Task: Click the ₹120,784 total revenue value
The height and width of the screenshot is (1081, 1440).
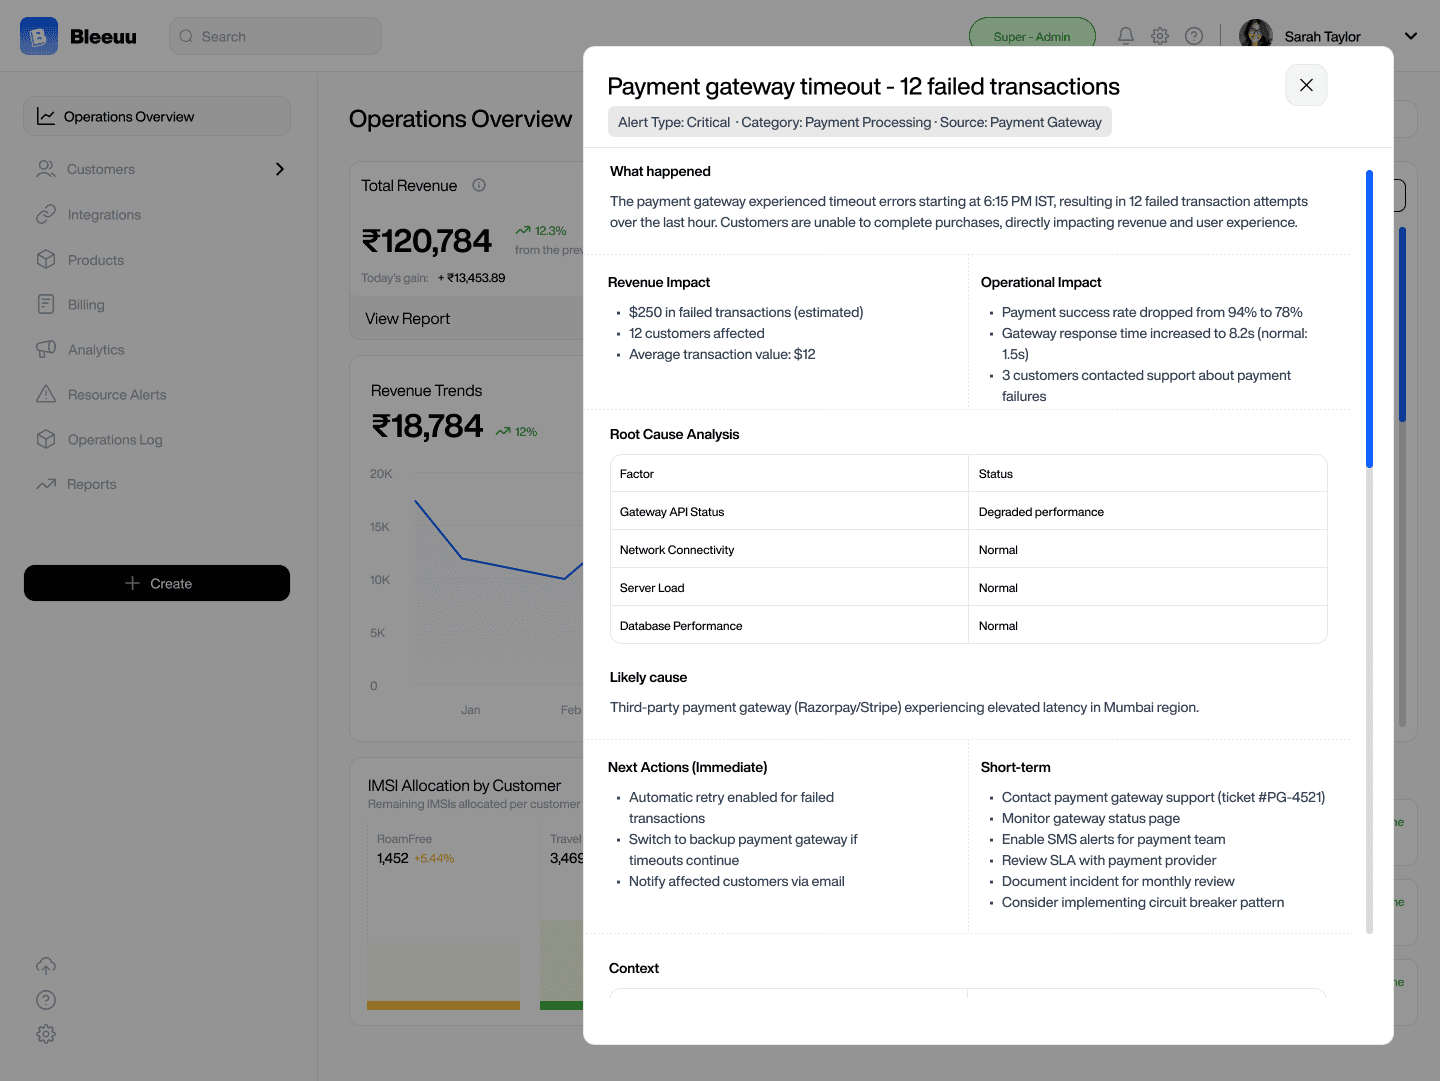Action: pyautogui.click(x=427, y=241)
